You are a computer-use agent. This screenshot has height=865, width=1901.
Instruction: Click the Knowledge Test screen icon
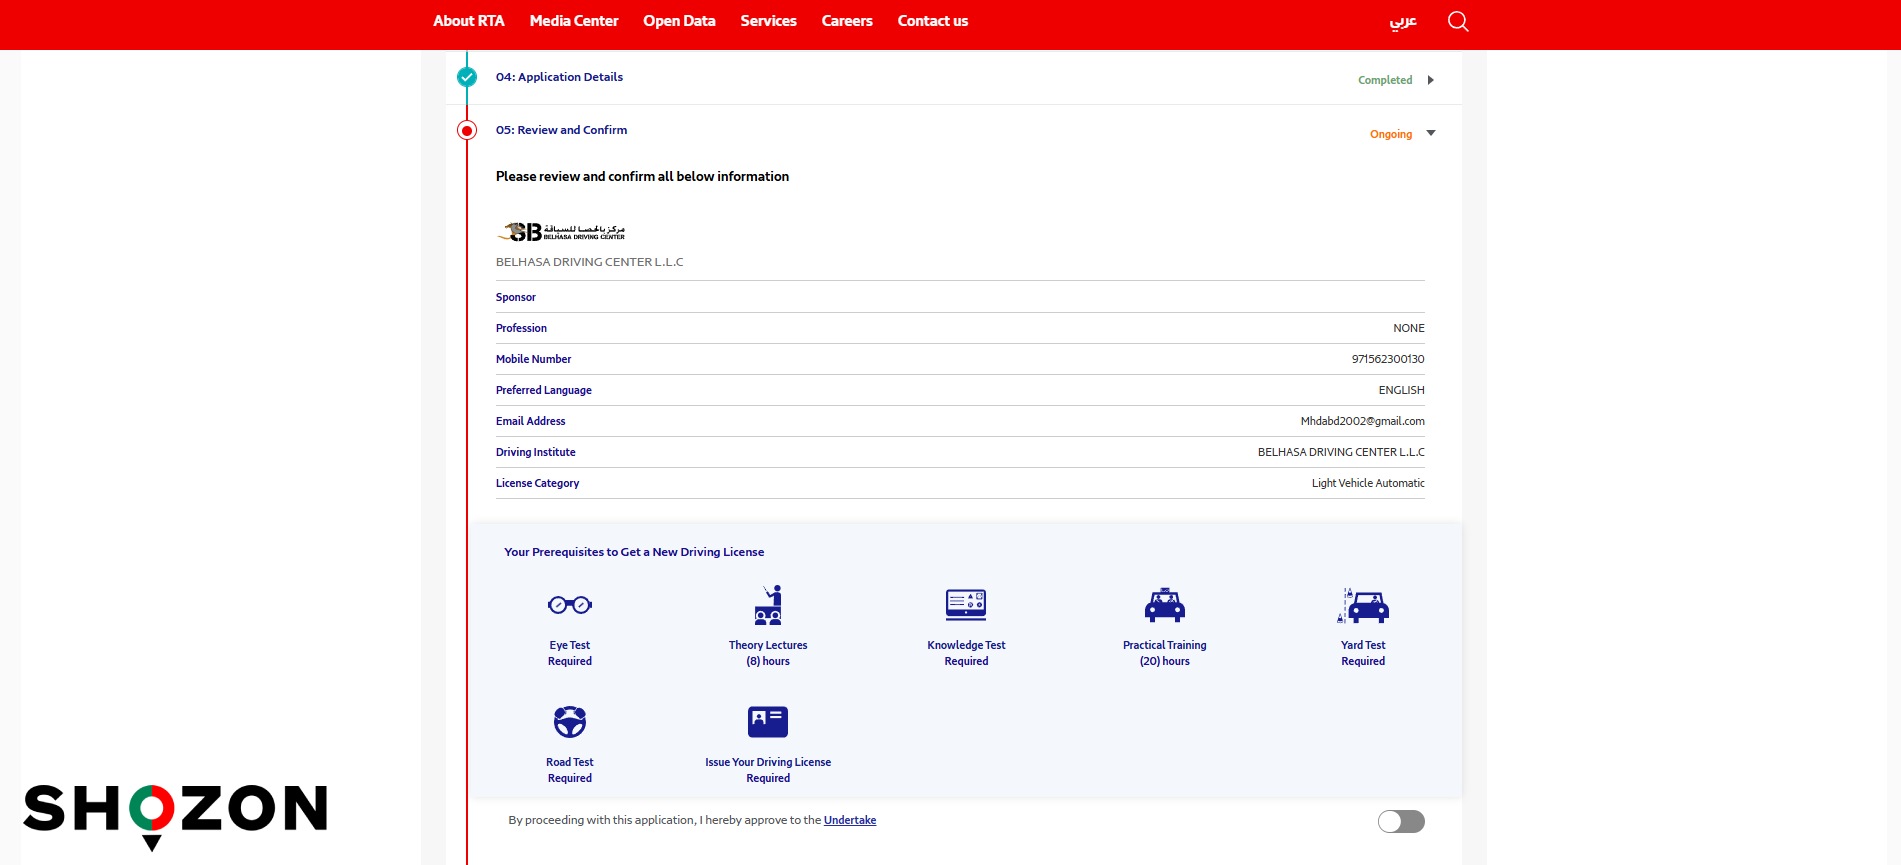tap(966, 605)
